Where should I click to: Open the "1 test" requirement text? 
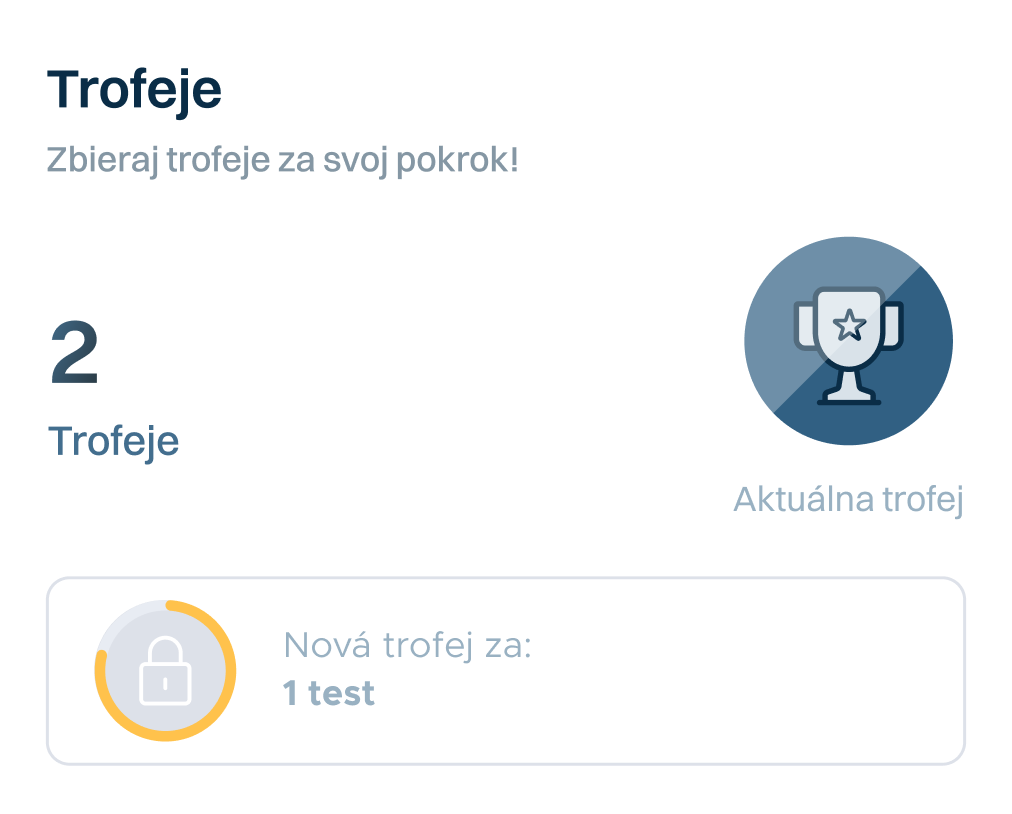329,693
